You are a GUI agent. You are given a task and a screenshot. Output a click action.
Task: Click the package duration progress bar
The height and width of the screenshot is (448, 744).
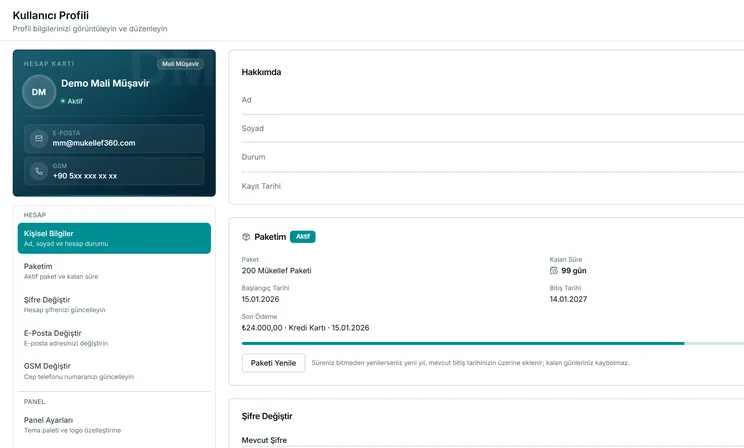493,343
